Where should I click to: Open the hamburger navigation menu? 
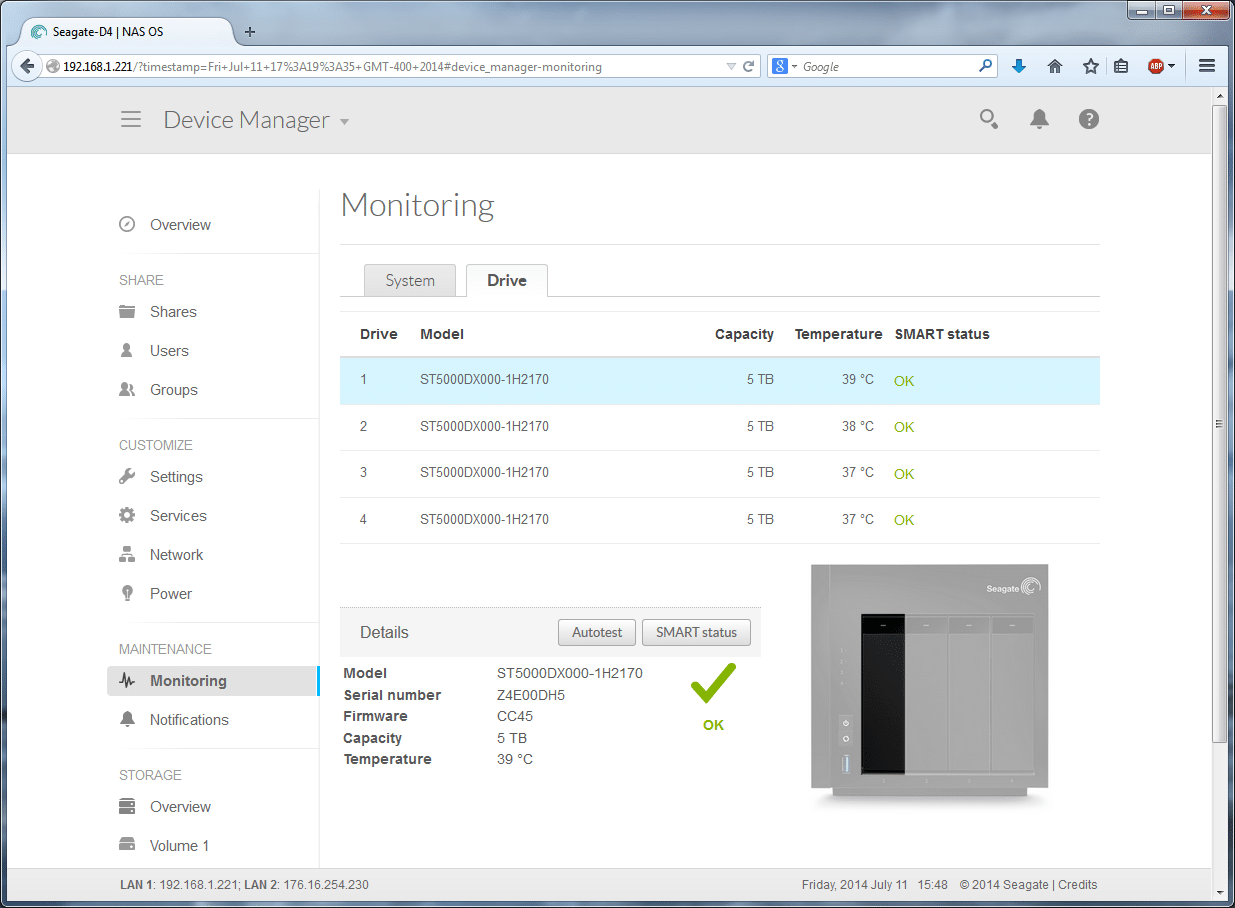[131, 120]
